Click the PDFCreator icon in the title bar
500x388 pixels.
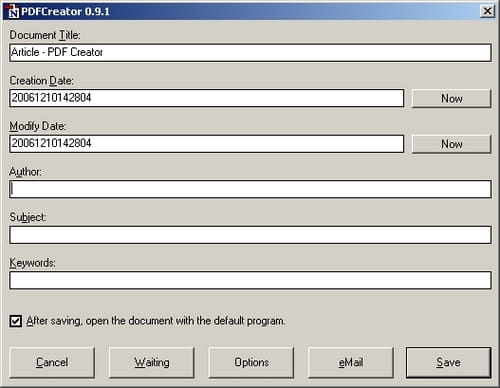(x=13, y=11)
